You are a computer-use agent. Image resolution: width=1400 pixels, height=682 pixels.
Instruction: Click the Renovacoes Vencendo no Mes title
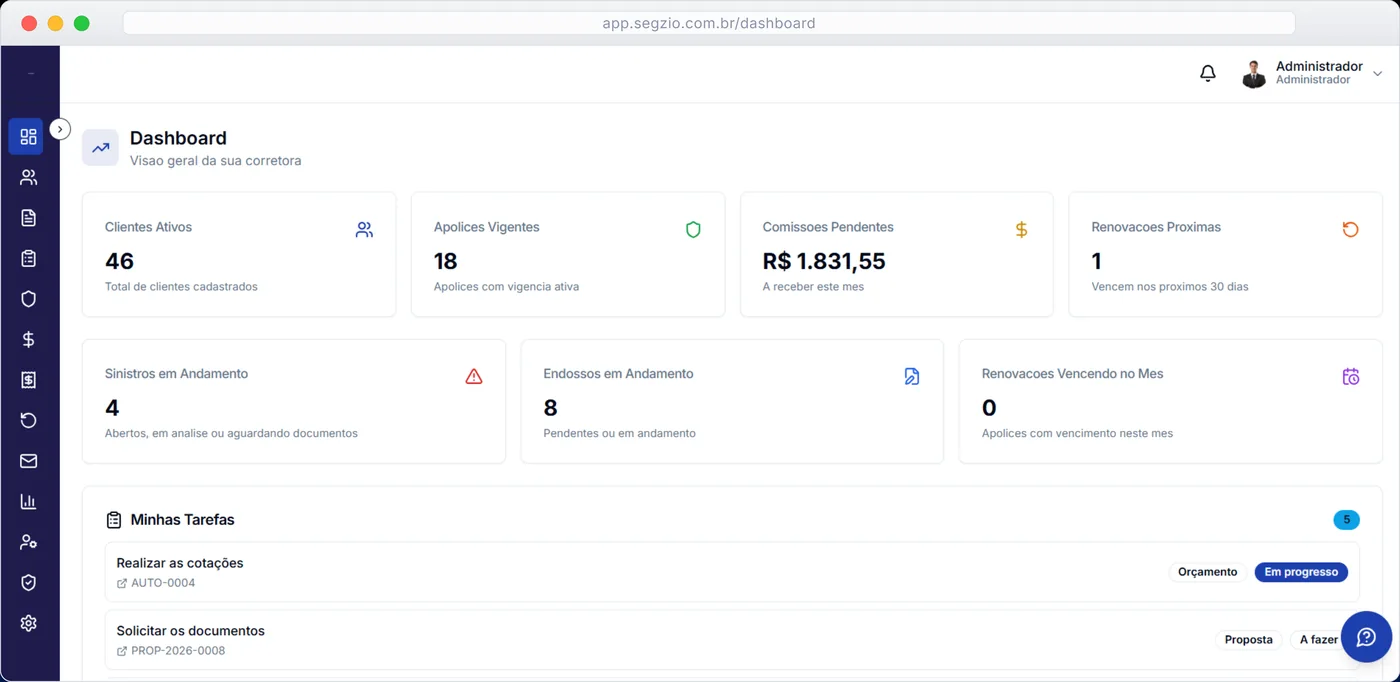coord(1072,374)
